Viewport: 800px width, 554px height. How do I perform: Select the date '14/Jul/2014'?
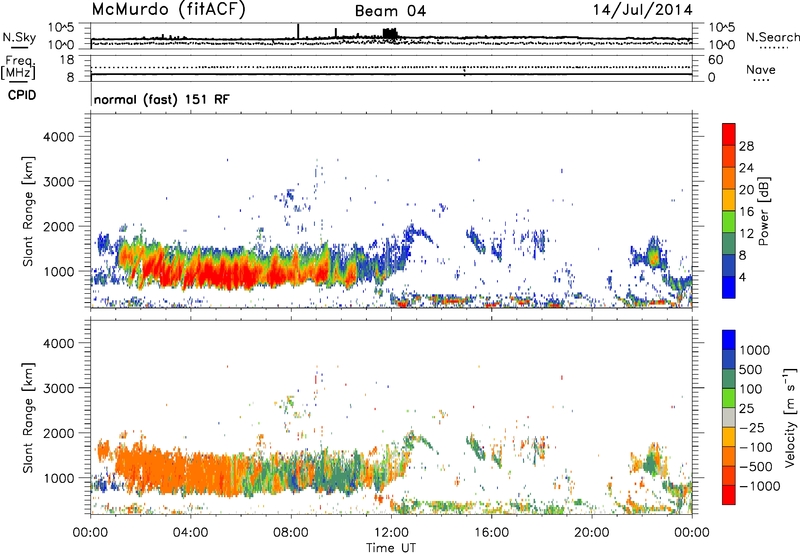tap(642, 10)
